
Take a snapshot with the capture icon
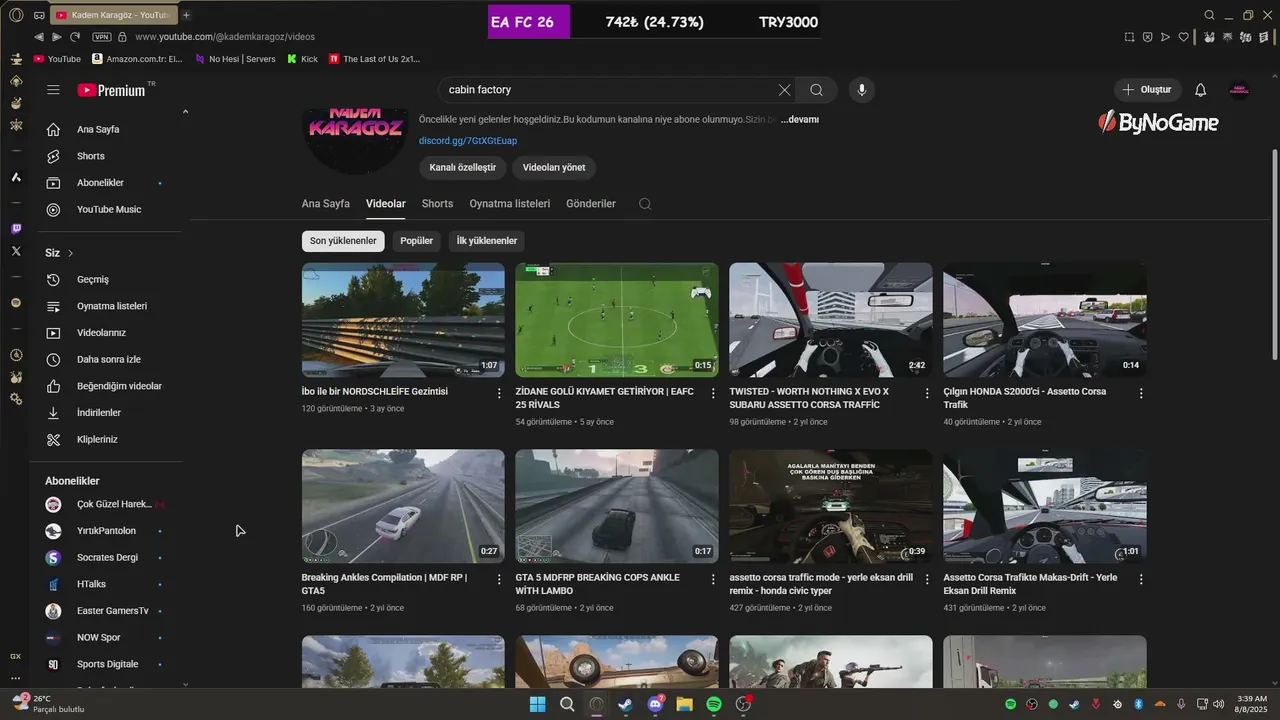[x=1129, y=37]
